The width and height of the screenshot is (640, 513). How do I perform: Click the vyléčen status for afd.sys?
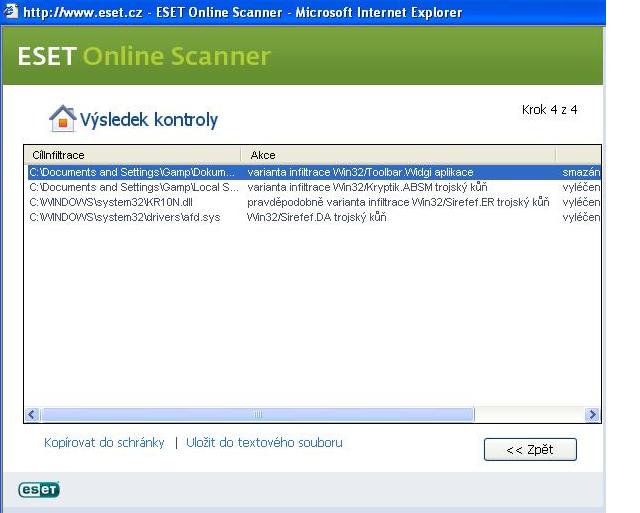(581, 217)
